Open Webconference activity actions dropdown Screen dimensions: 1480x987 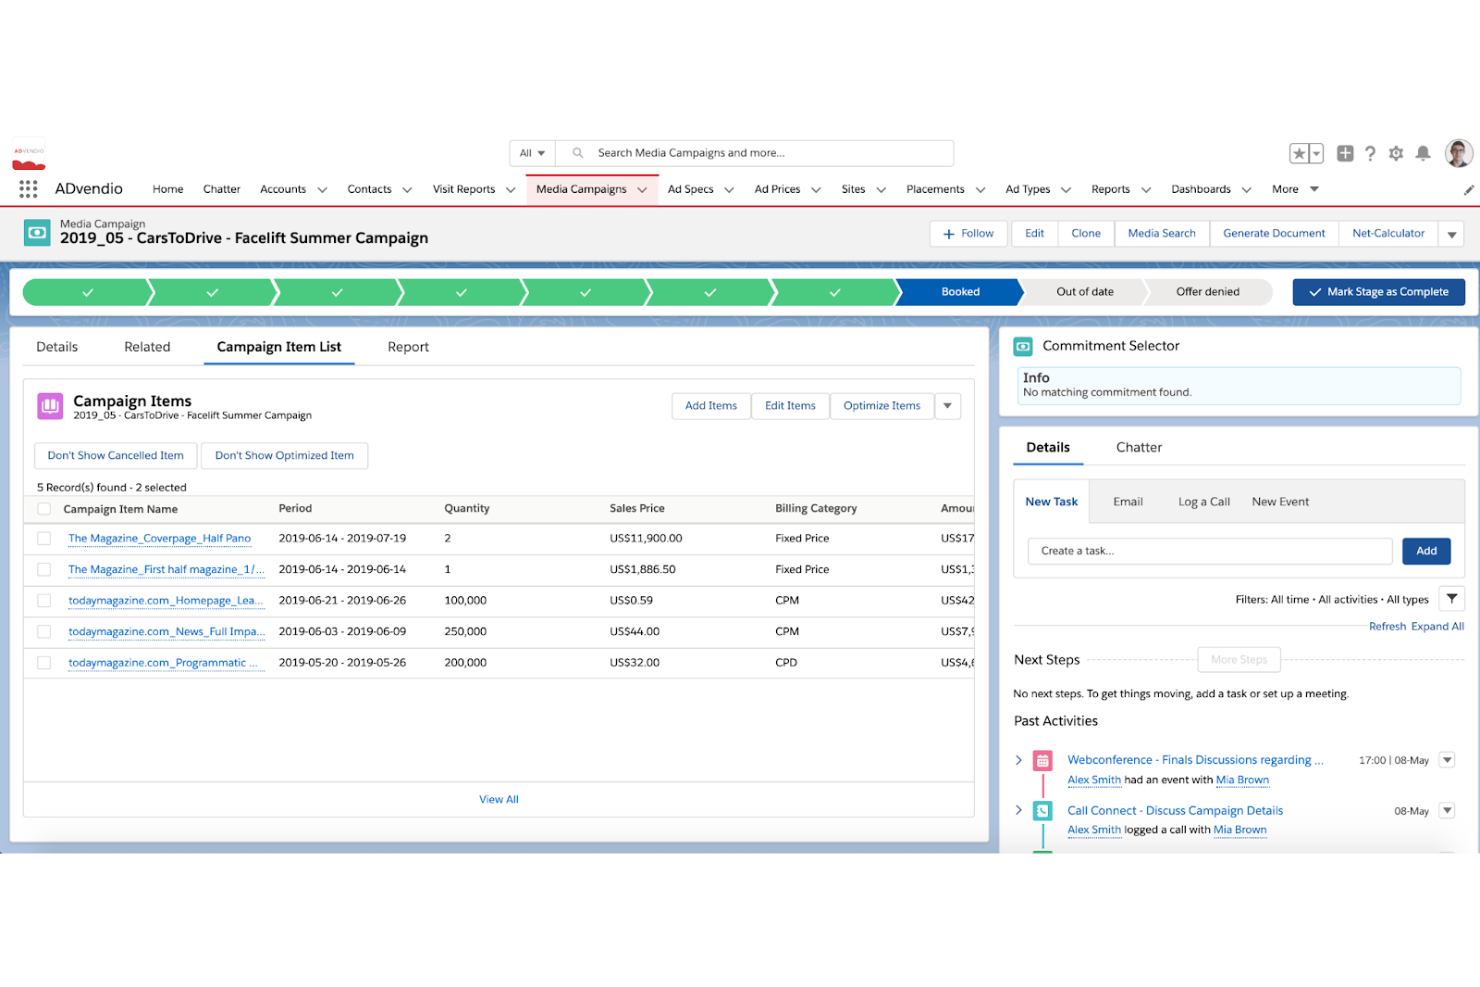pos(1447,760)
